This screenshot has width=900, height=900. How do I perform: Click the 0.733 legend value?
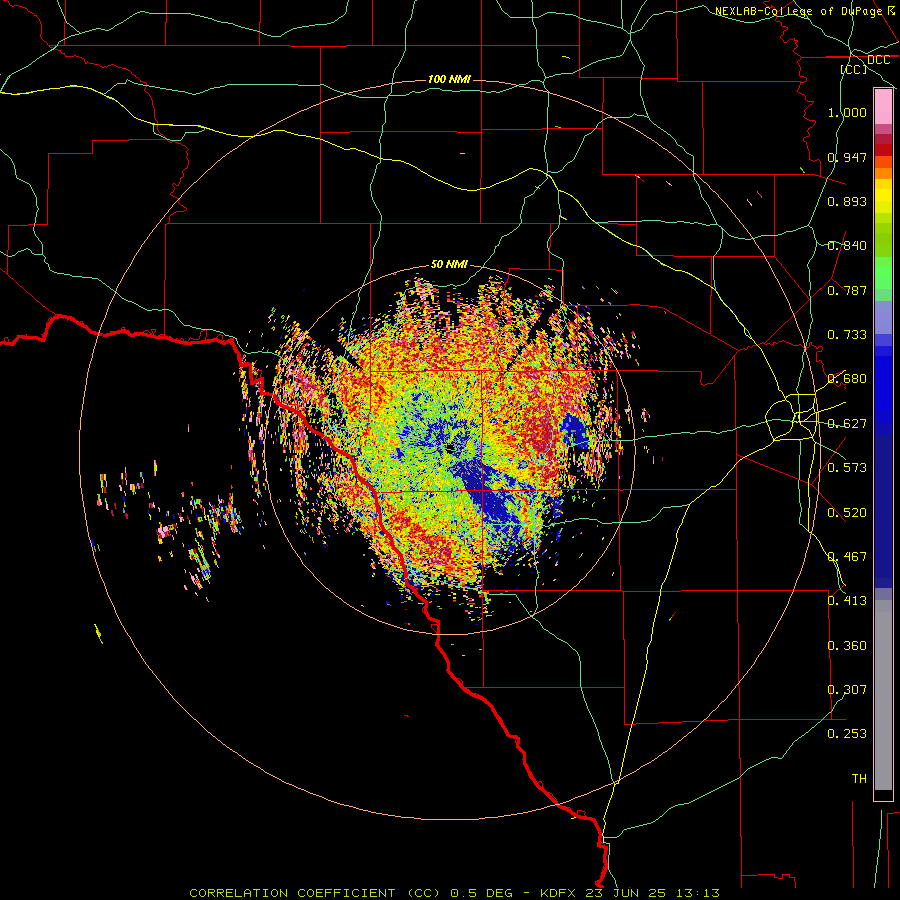[x=847, y=335]
